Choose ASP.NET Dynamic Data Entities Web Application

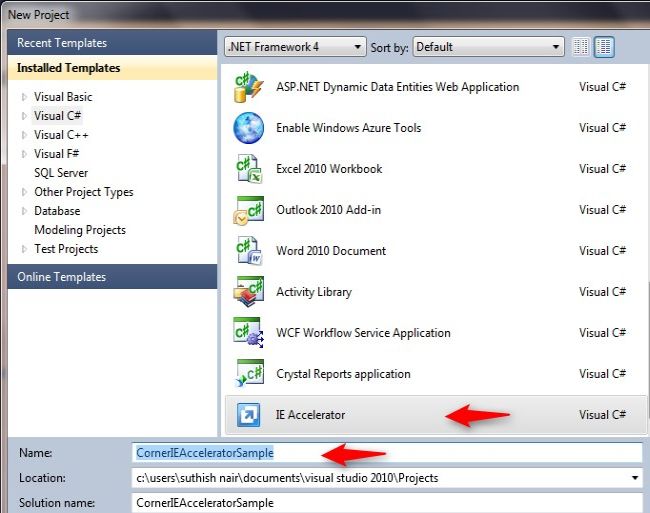click(398, 87)
